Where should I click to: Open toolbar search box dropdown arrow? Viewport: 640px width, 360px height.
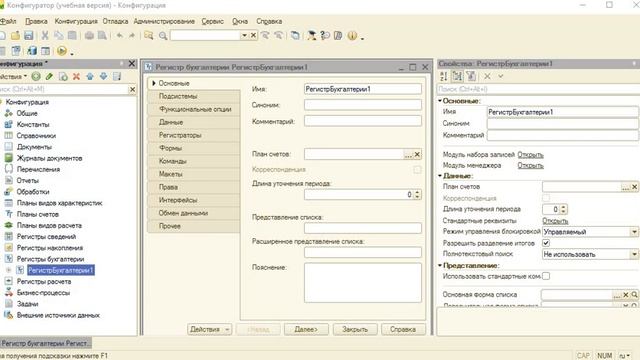click(244, 36)
